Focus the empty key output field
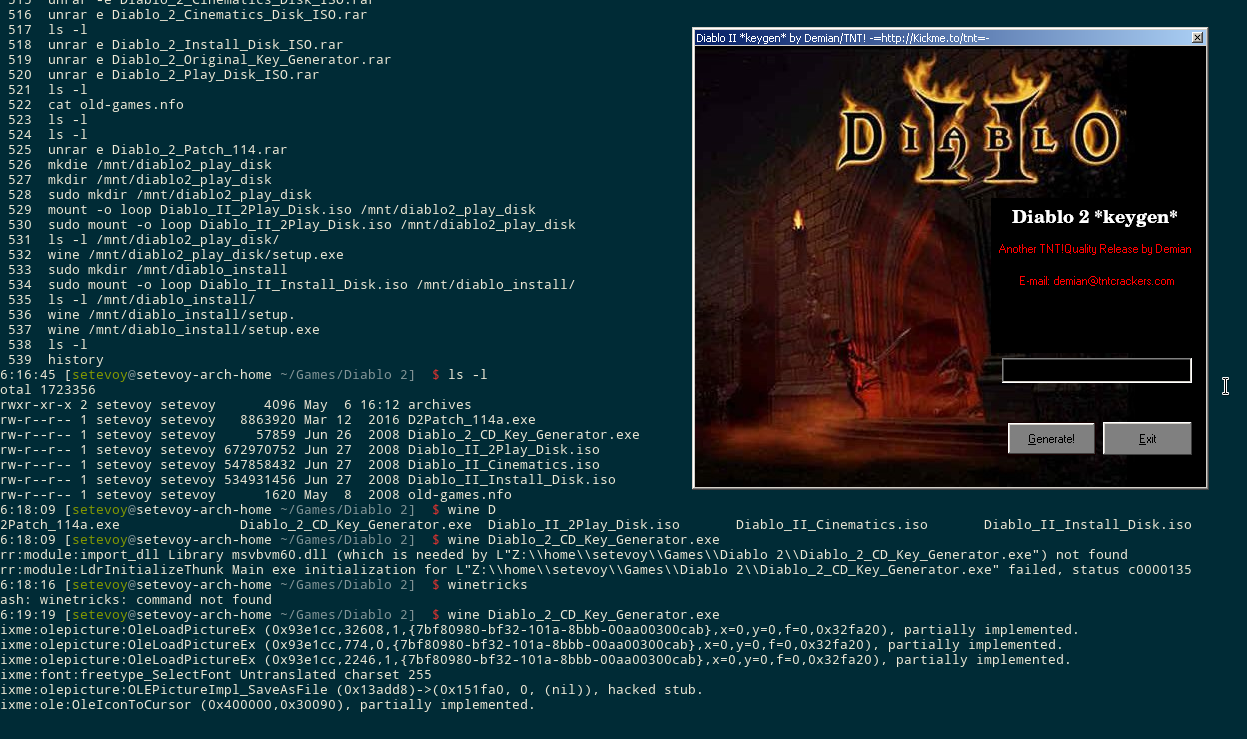 coord(1096,370)
